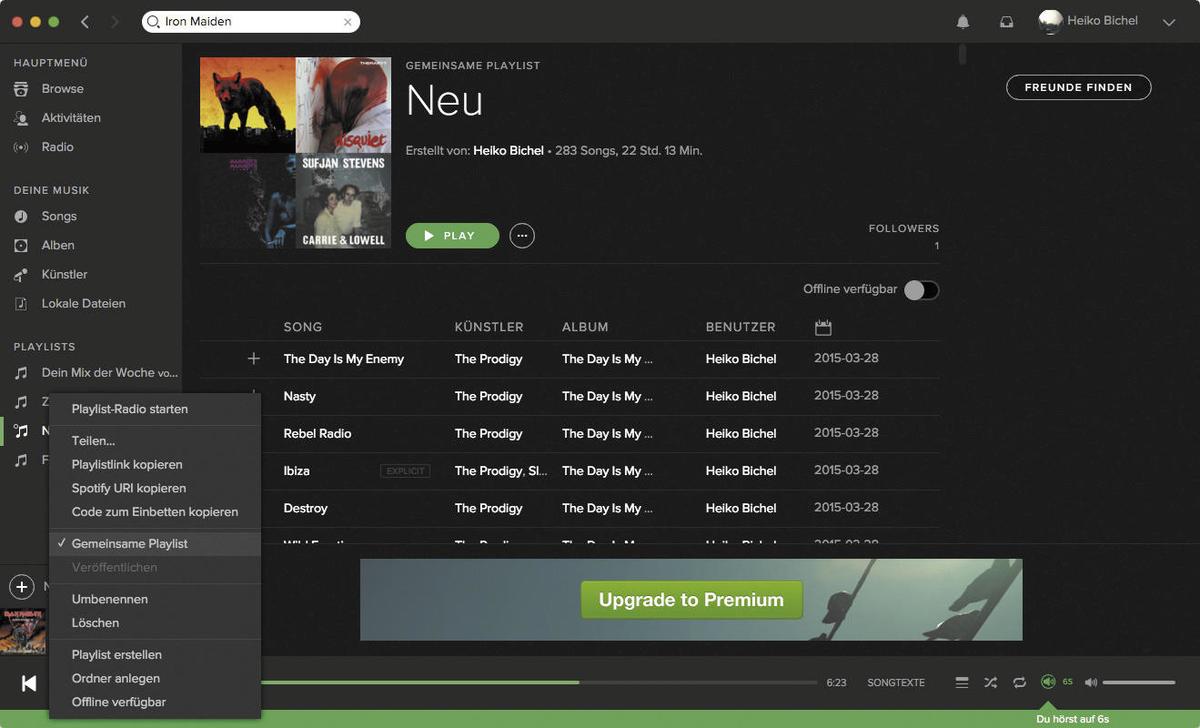Viewport: 1200px width, 728px height.
Task: Select the Dein Mix der Woche playlist
Action: (110, 373)
